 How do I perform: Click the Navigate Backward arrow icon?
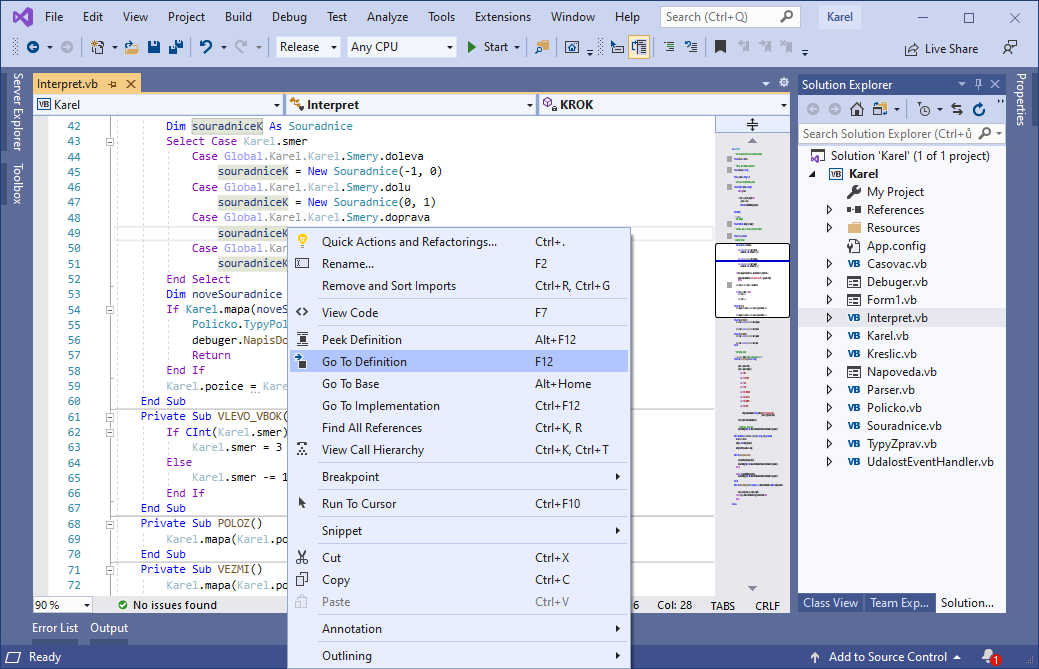[x=32, y=47]
